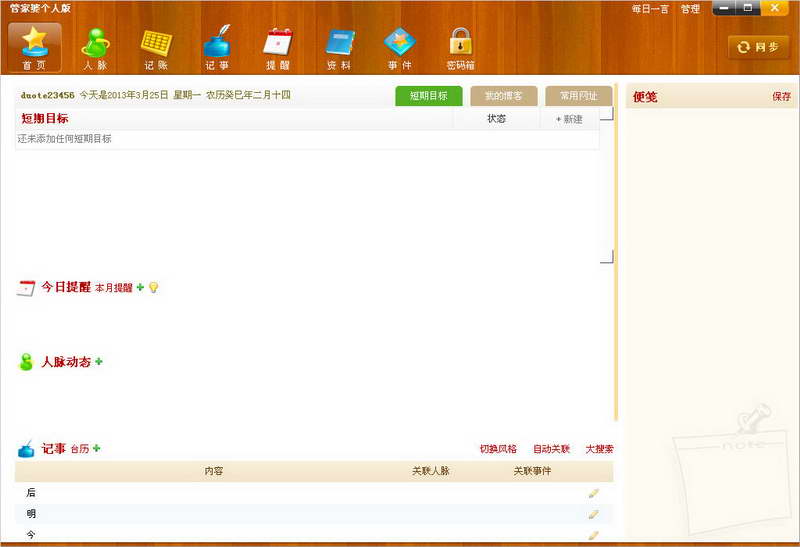
Task: Edit the 明 row with pencil icon
Action: click(593, 514)
